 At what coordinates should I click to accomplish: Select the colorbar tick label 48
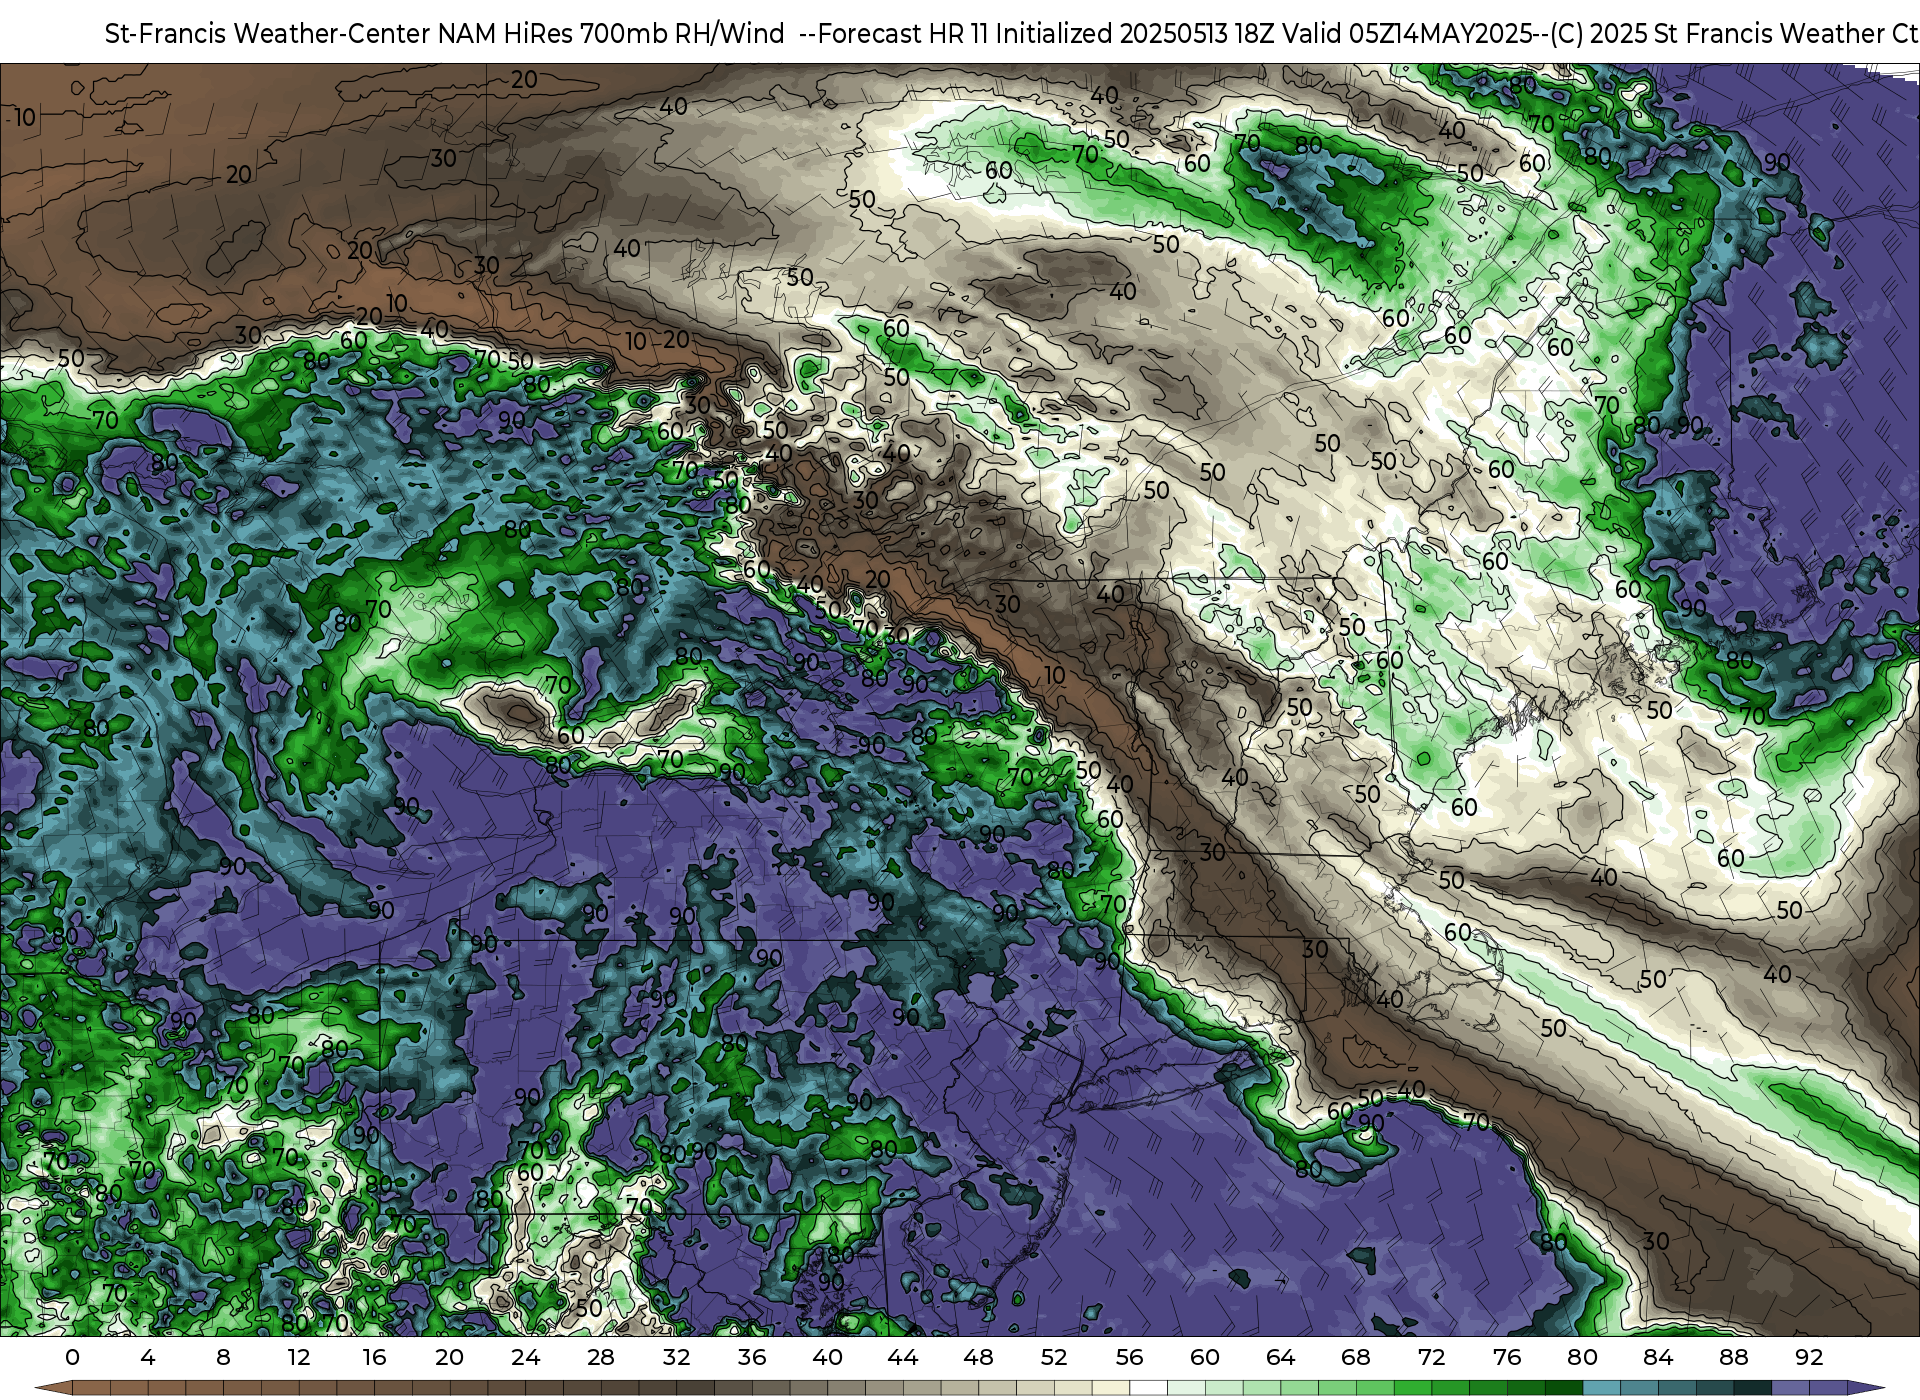click(979, 1357)
